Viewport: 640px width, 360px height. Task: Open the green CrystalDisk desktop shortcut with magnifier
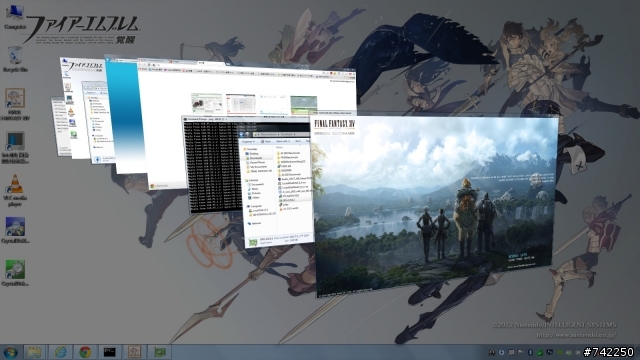point(15,273)
